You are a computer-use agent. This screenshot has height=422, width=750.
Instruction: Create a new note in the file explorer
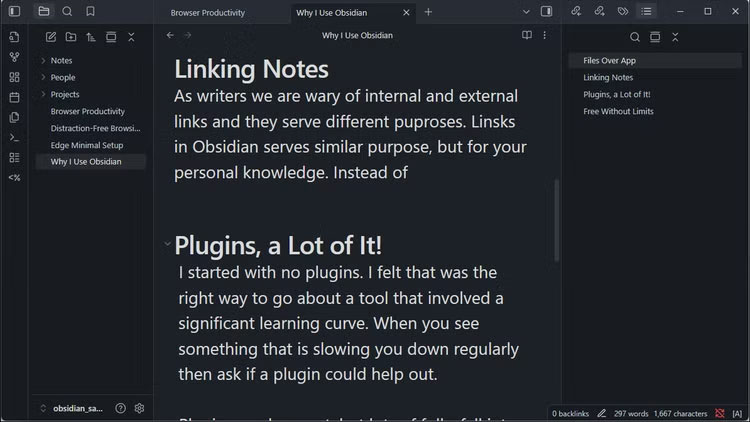click(x=51, y=37)
